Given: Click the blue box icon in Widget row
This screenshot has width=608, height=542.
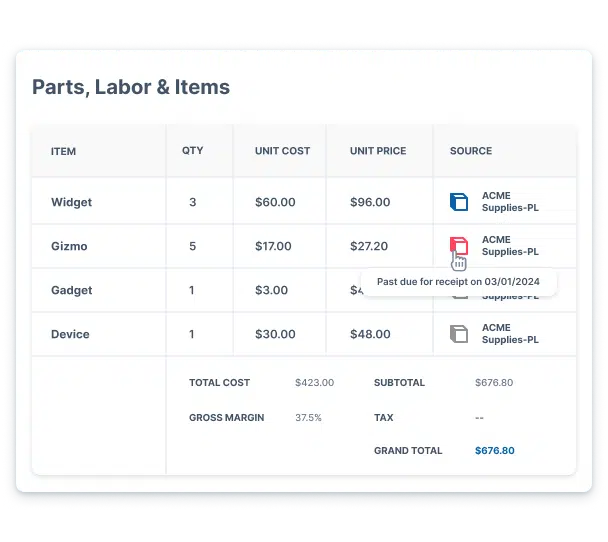Looking at the screenshot, I should pyautogui.click(x=459, y=202).
